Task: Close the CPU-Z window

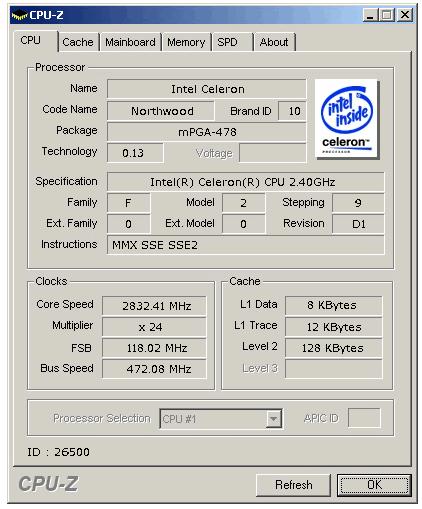Action: [405, 15]
